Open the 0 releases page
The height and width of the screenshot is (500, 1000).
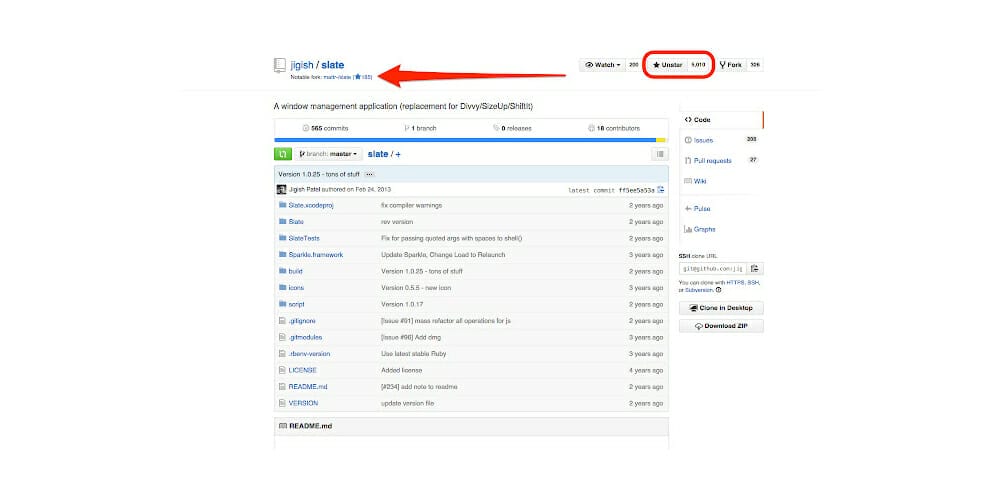coord(512,128)
